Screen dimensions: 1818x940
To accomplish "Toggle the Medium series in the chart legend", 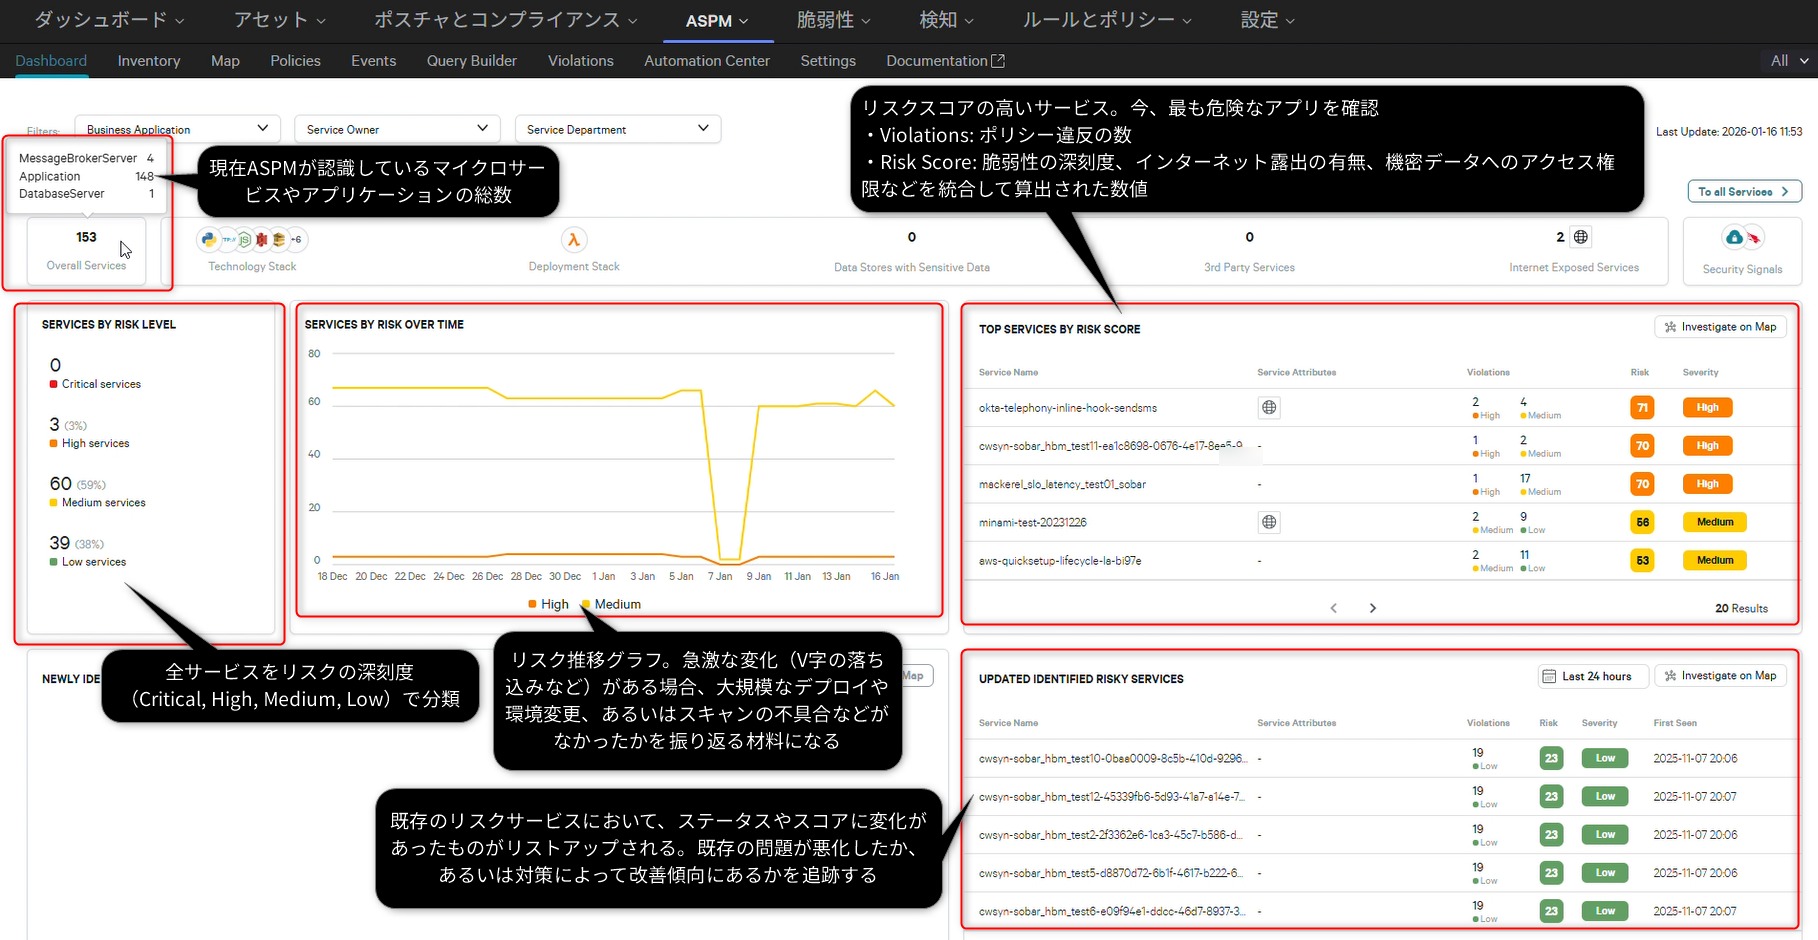I will click(611, 604).
